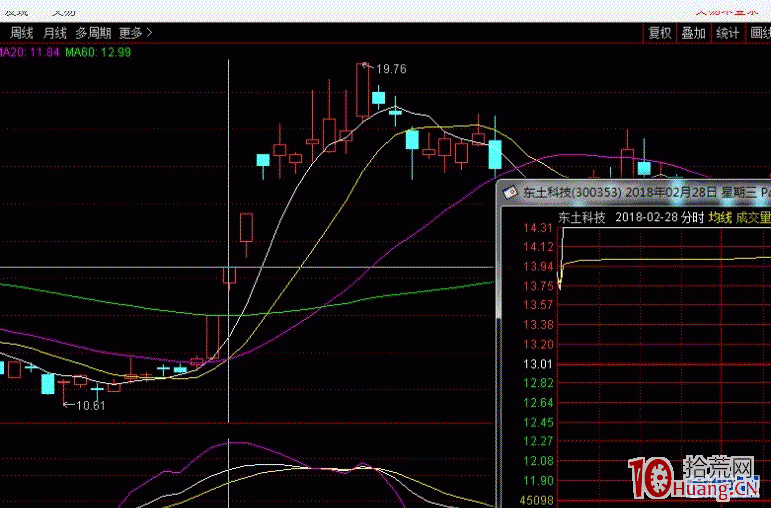This screenshot has width=771, height=508.
Task: Click the green MA60 indicator label
Action: [x=98, y=51]
